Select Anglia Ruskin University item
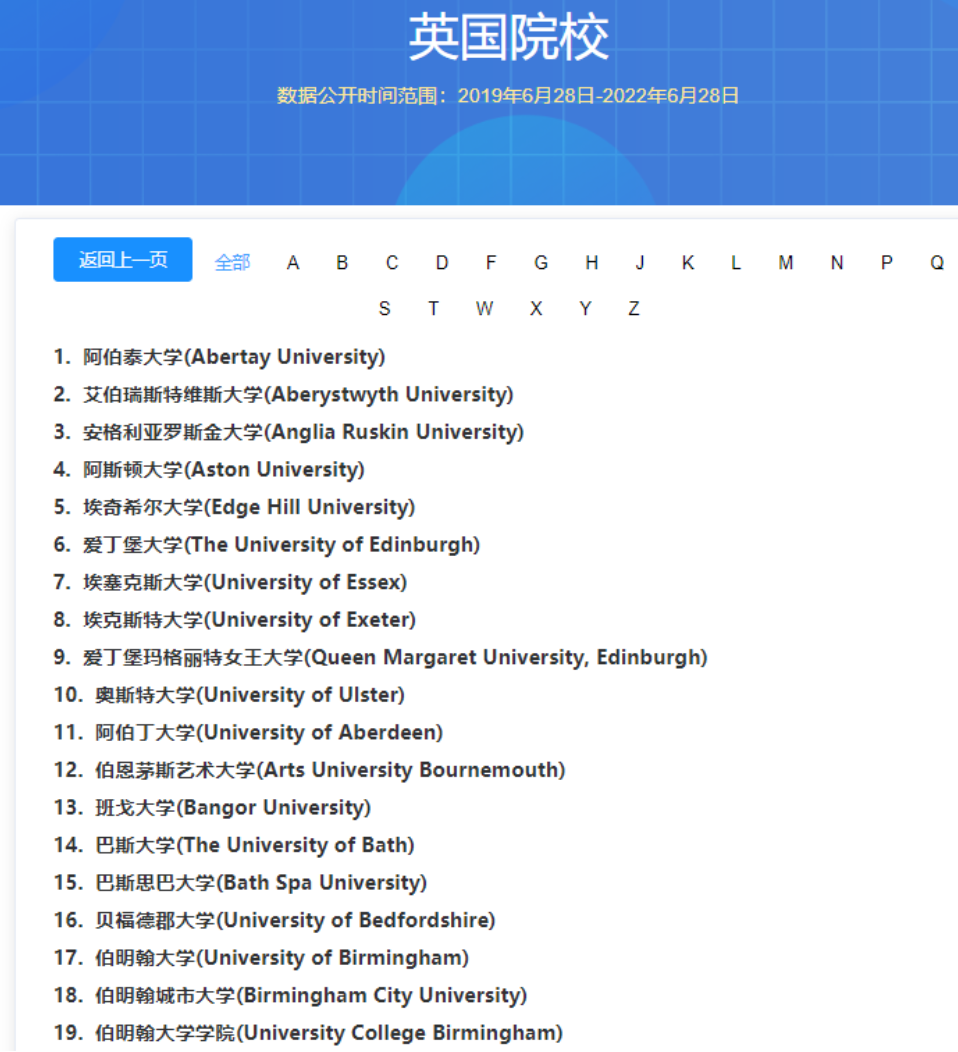Image resolution: width=958 pixels, height=1052 pixels. pos(302,432)
